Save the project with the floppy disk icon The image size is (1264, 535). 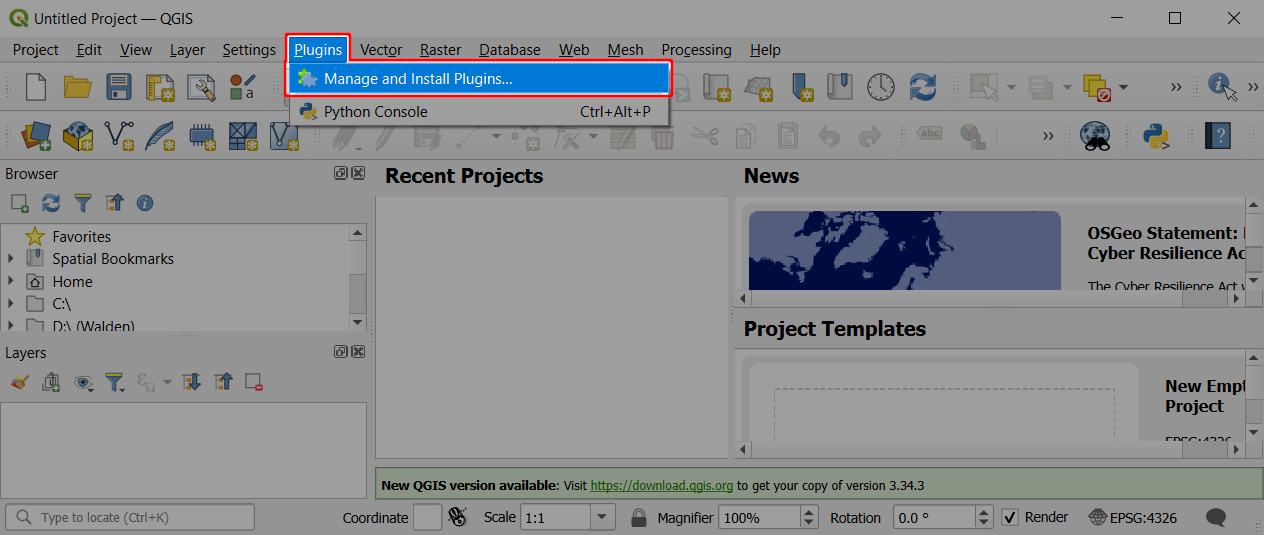119,87
